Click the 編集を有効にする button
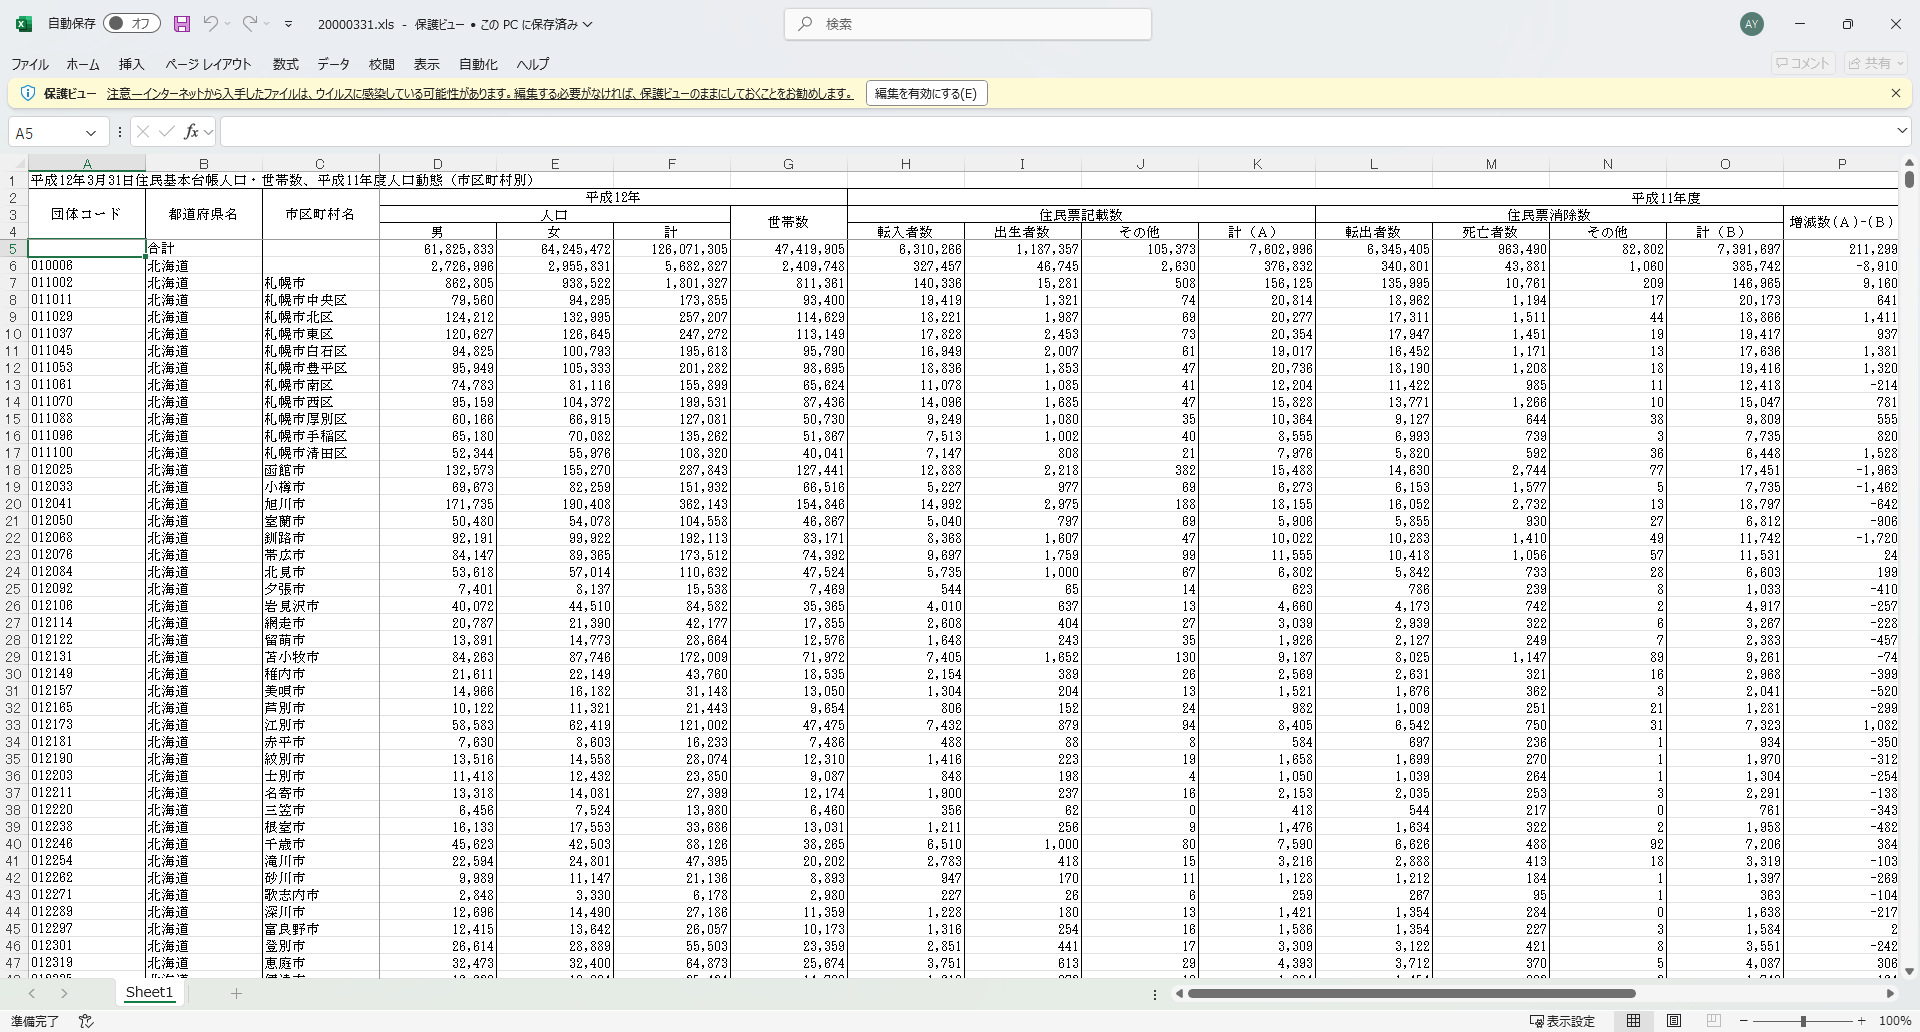This screenshot has height=1032, width=1920. (x=925, y=93)
